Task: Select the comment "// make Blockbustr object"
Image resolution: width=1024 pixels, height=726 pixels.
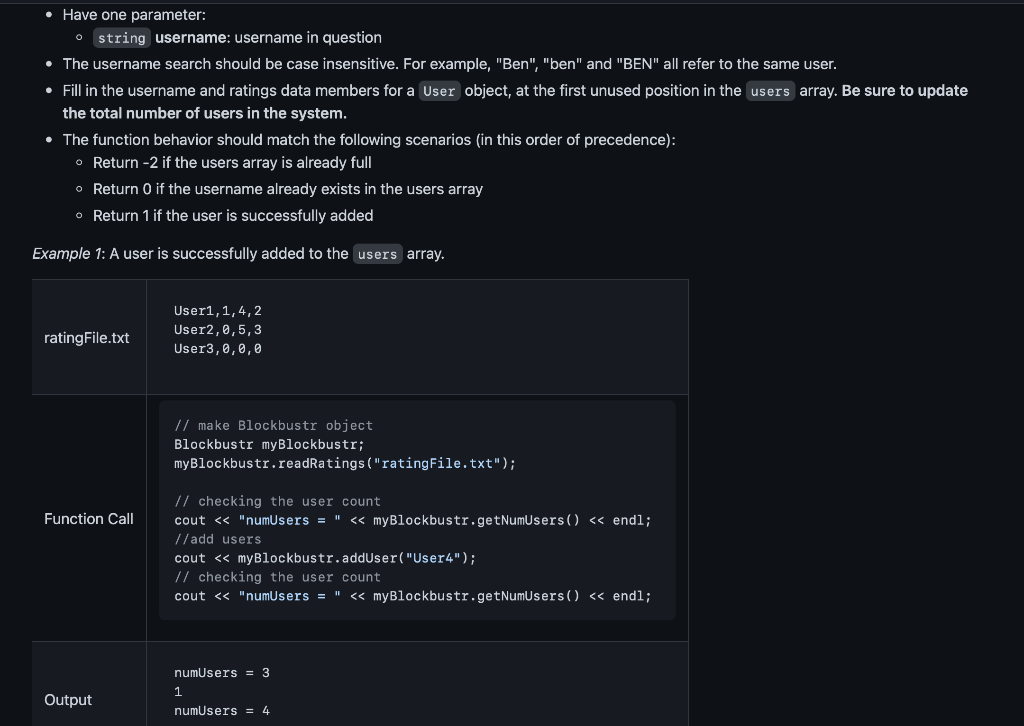Action: tap(273, 425)
